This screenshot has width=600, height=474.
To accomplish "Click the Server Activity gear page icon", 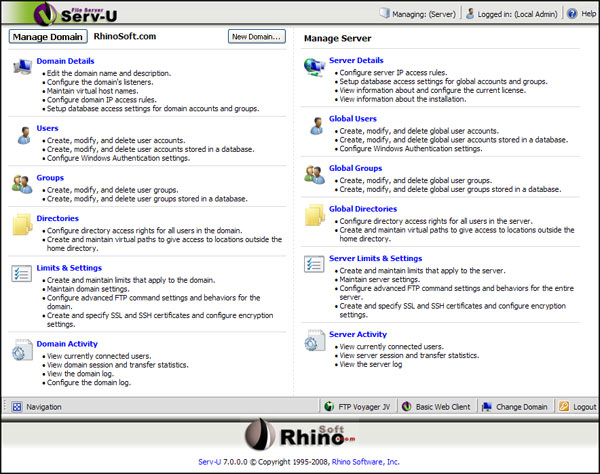I will 315,340.
